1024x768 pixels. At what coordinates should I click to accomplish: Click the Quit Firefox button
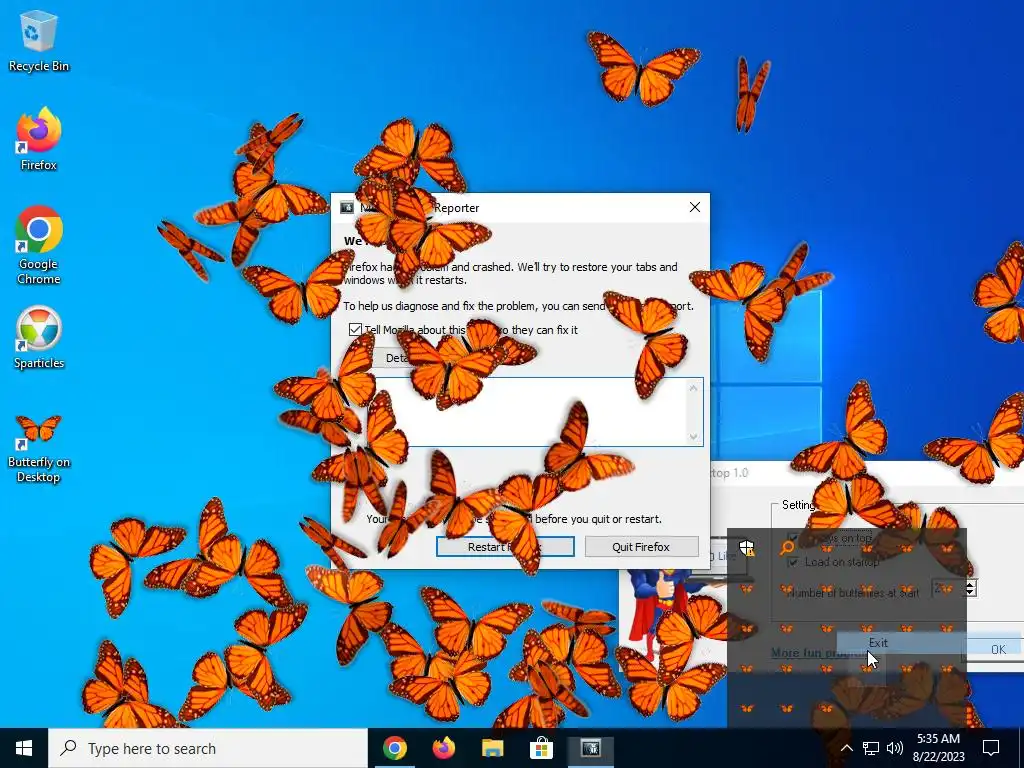click(641, 547)
